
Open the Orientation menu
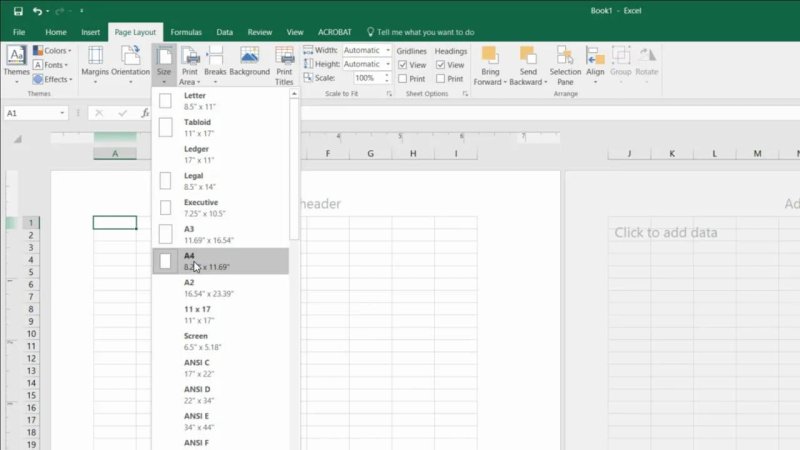pyautogui.click(x=130, y=65)
